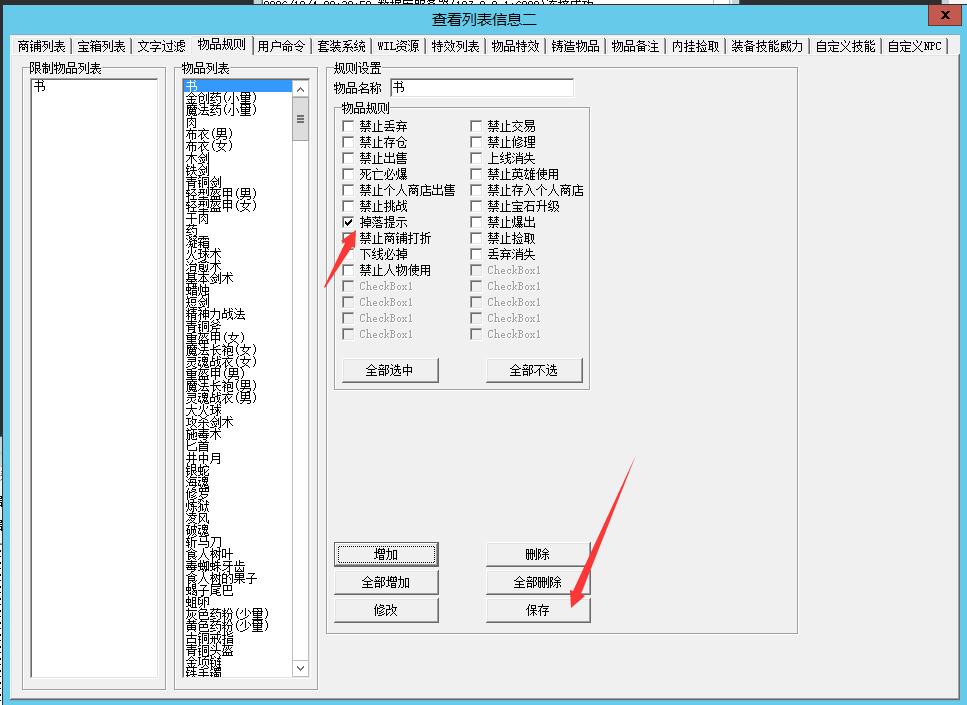The image size is (967, 705).
Task: Open the 铸造物品 tab
Action: point(575,46)
